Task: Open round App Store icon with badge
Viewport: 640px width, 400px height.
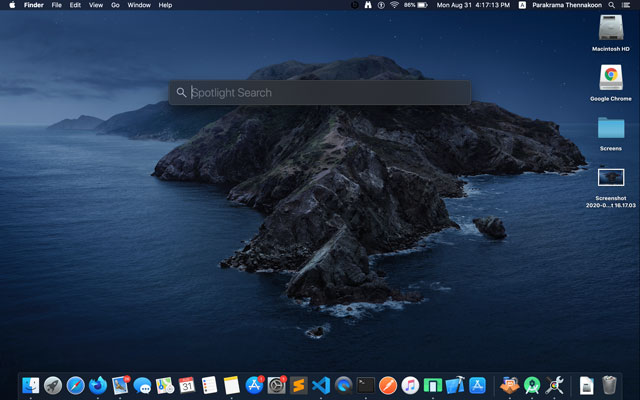Action: [x=254, y=385]
